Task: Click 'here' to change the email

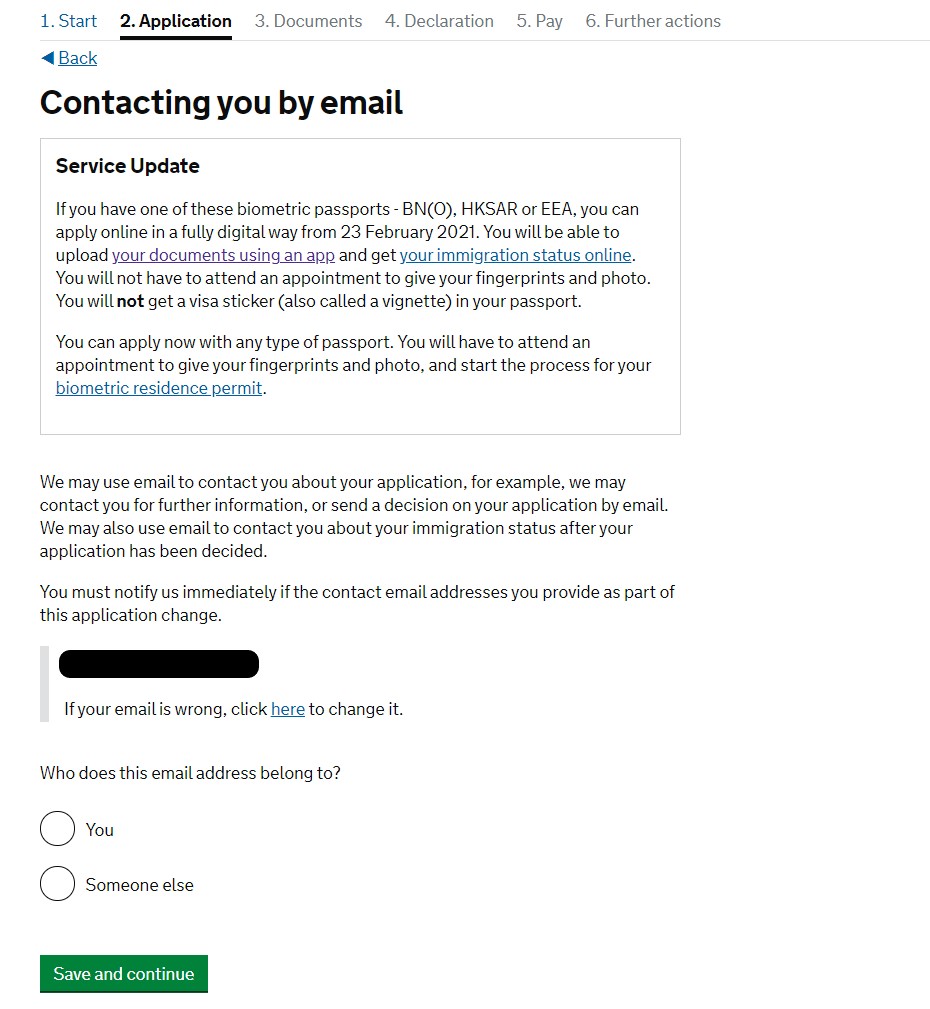Action: tap(287, 709)
